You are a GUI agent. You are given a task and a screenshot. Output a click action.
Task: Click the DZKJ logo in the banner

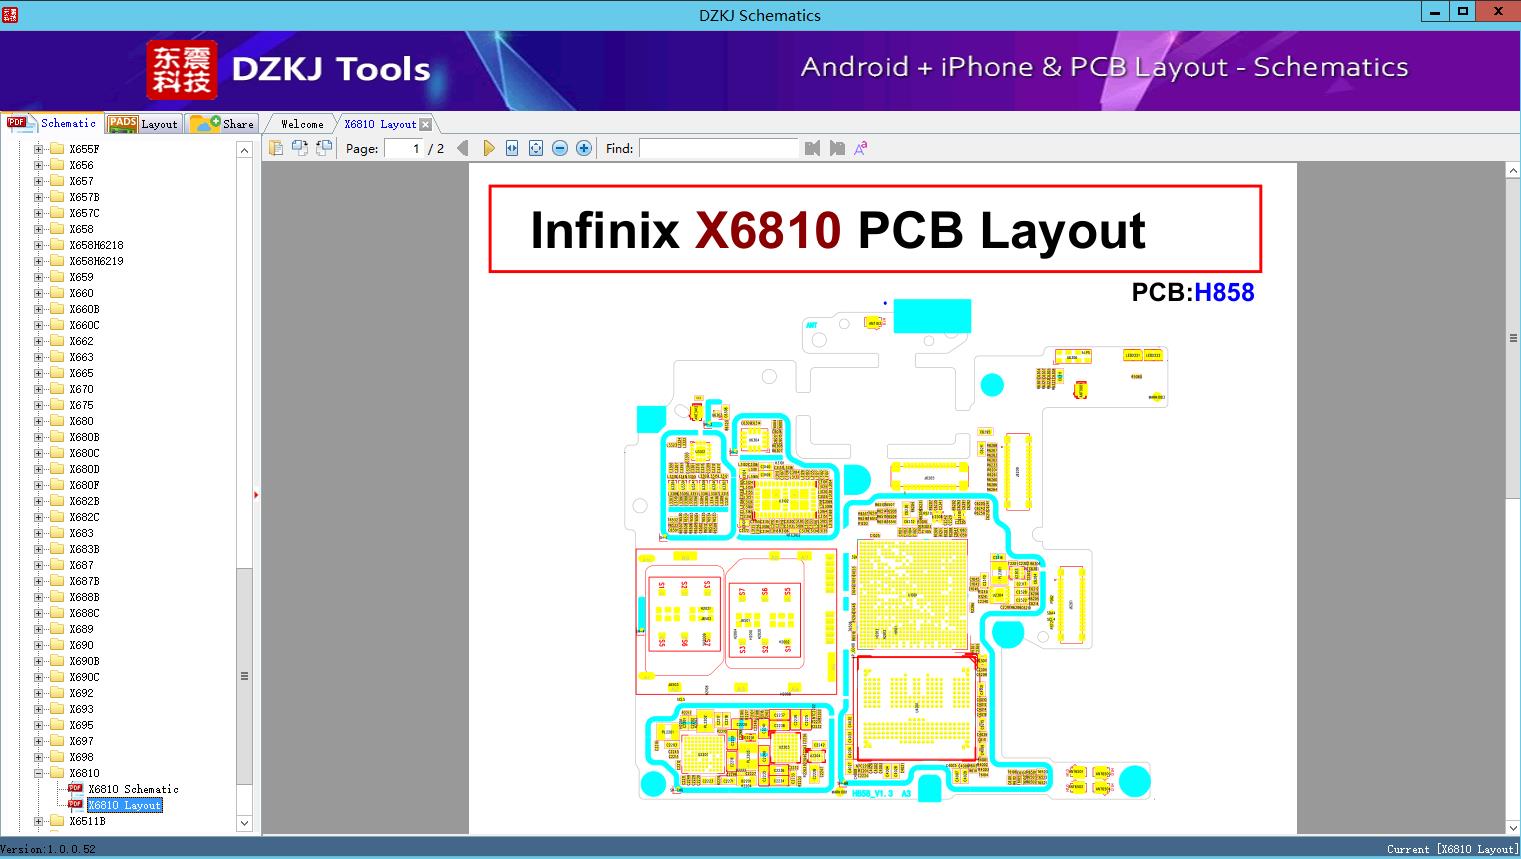tap(181, 69)
